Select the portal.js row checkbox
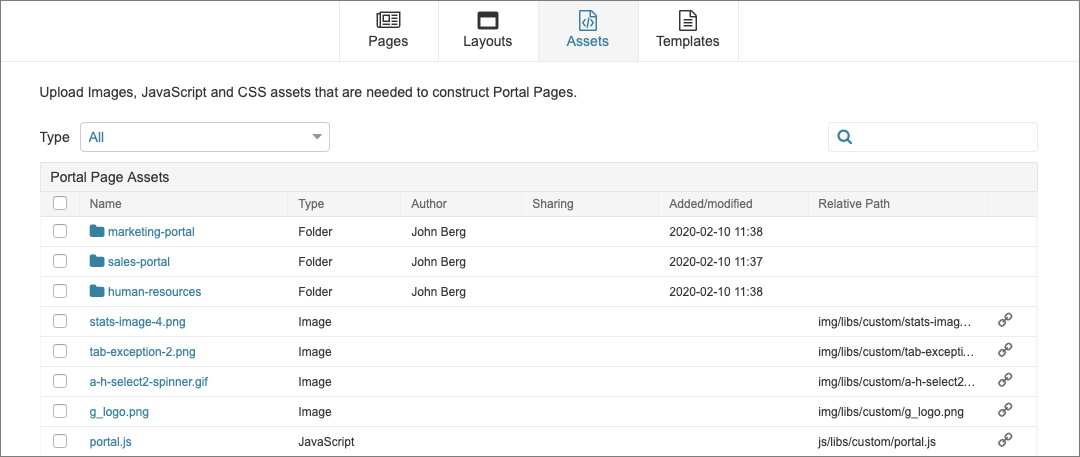 [x=60, y=441]
